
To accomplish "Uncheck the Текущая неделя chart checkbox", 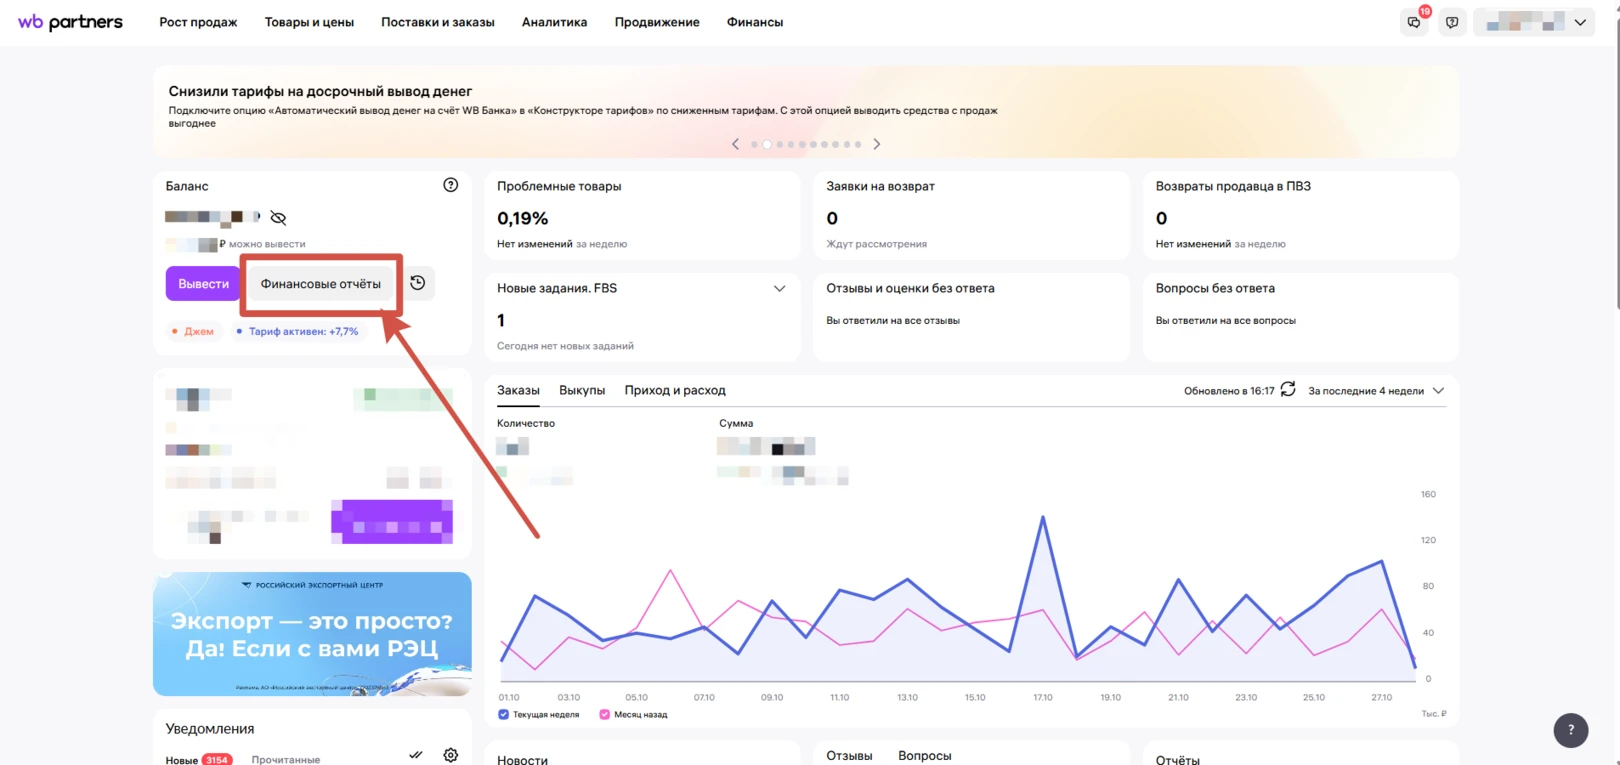I will pyautogui.click(x=503, y=714).
